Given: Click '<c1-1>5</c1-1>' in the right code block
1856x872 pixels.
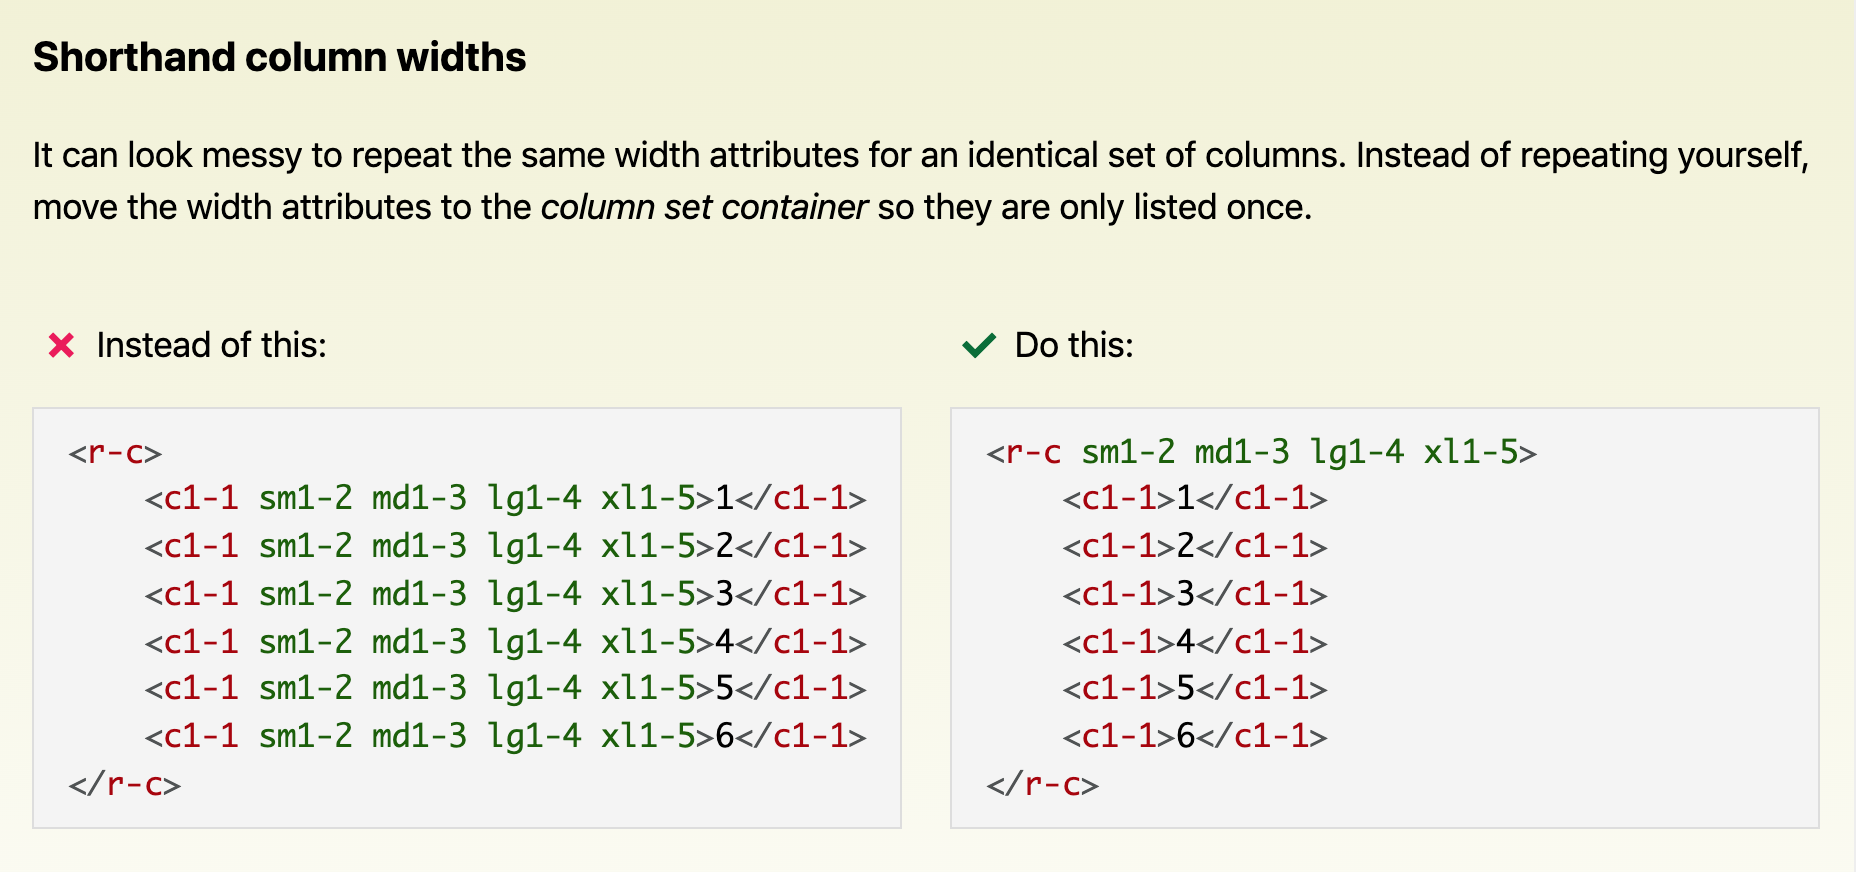Looking at the screenshot, I should 1195,688.
